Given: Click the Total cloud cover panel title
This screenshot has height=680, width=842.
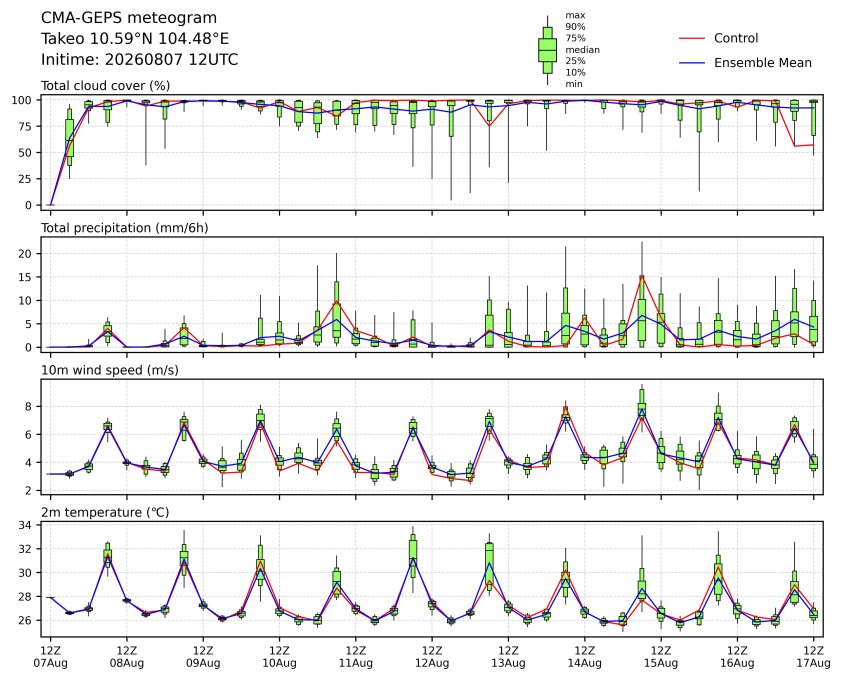Looking at the screenshot, I should coord(106,86).
